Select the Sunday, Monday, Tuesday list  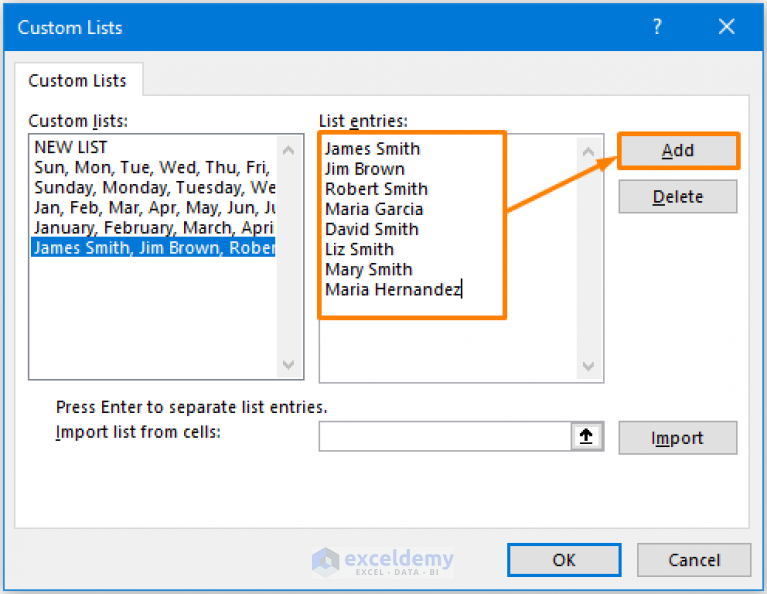[x=154, y=187]
